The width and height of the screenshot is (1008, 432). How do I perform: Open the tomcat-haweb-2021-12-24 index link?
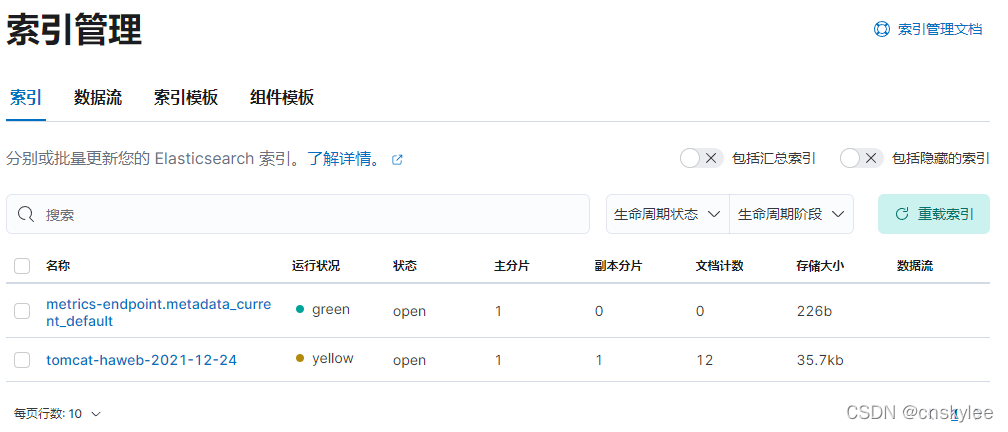pyautogui.click(x=141, y=360)
